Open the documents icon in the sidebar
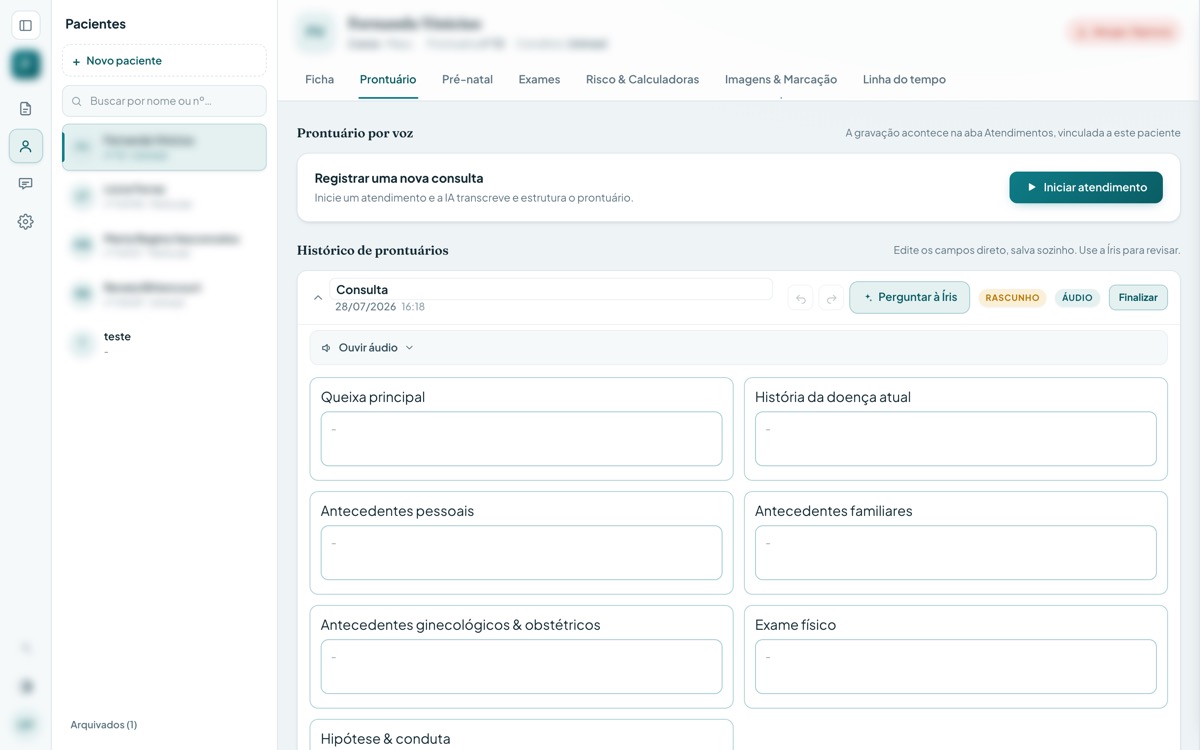The height and width of the screenshot is (750, 1200). tap(26, 108)
